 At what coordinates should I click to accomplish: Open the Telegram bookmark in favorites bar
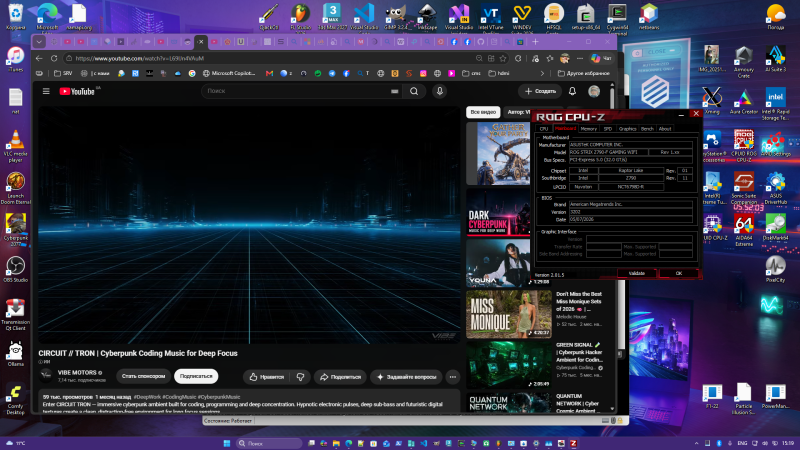(332, 73)
